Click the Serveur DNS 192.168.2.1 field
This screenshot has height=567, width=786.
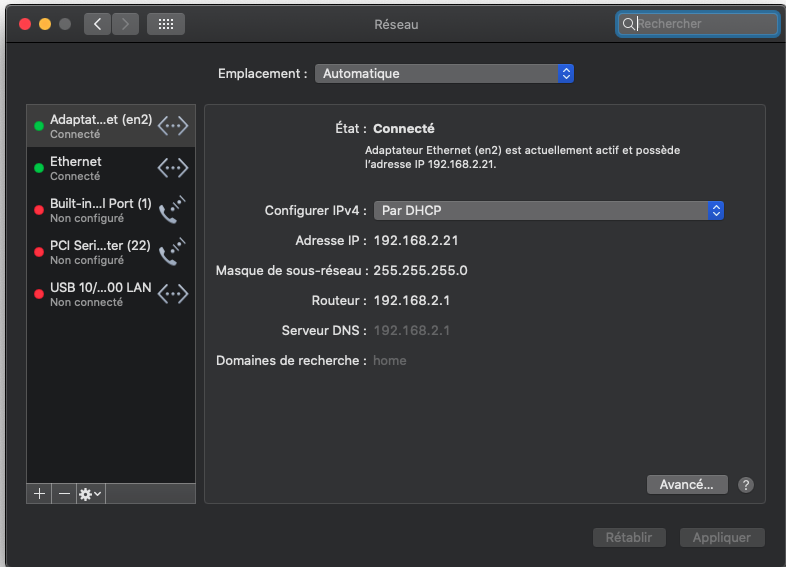412,330
